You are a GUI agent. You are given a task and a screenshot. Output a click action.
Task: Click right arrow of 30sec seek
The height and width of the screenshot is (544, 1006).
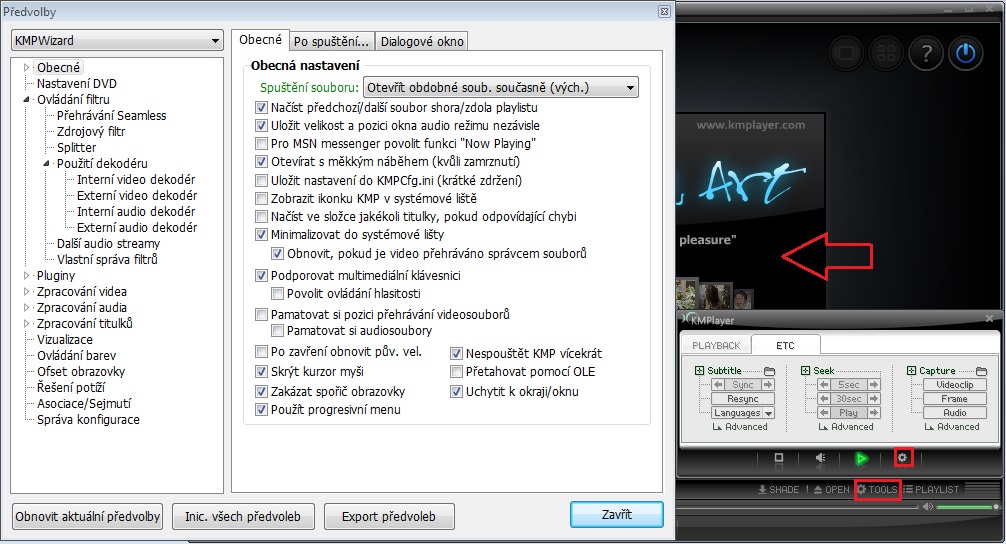(873, 399)
